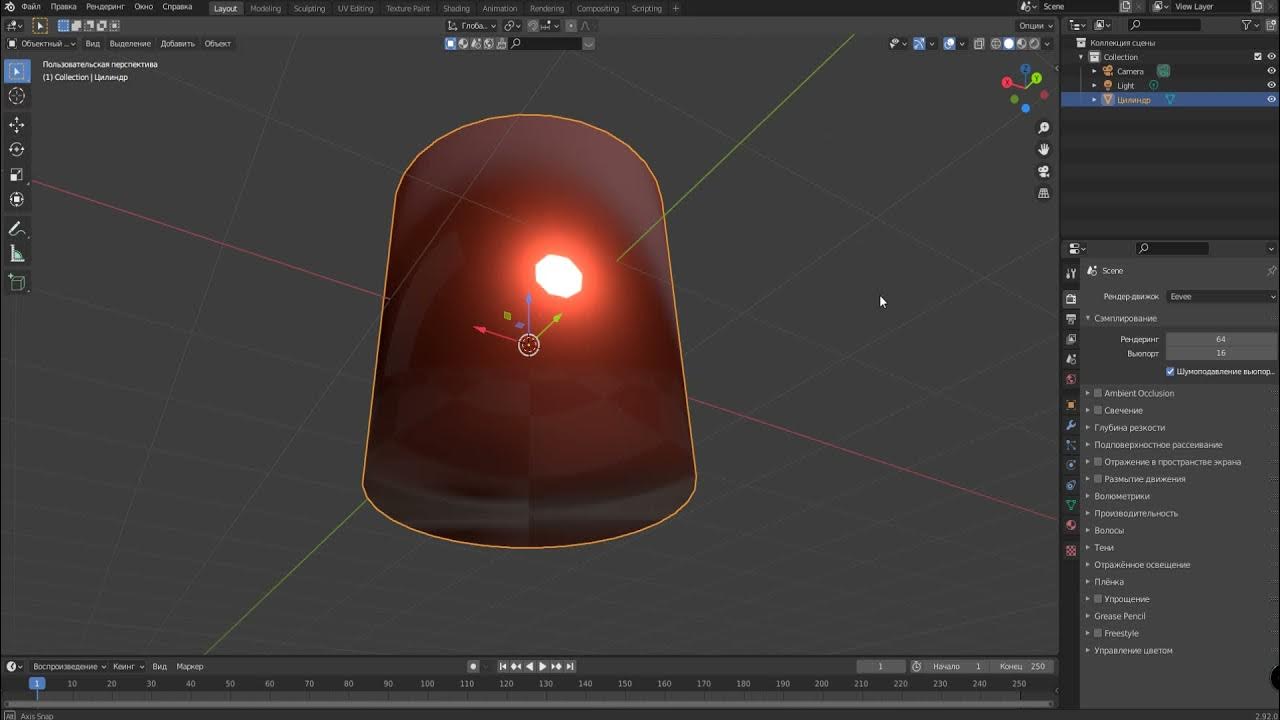Click the viewport pan hand icon
The image size is (1280, 720).
pos(1044,149)
